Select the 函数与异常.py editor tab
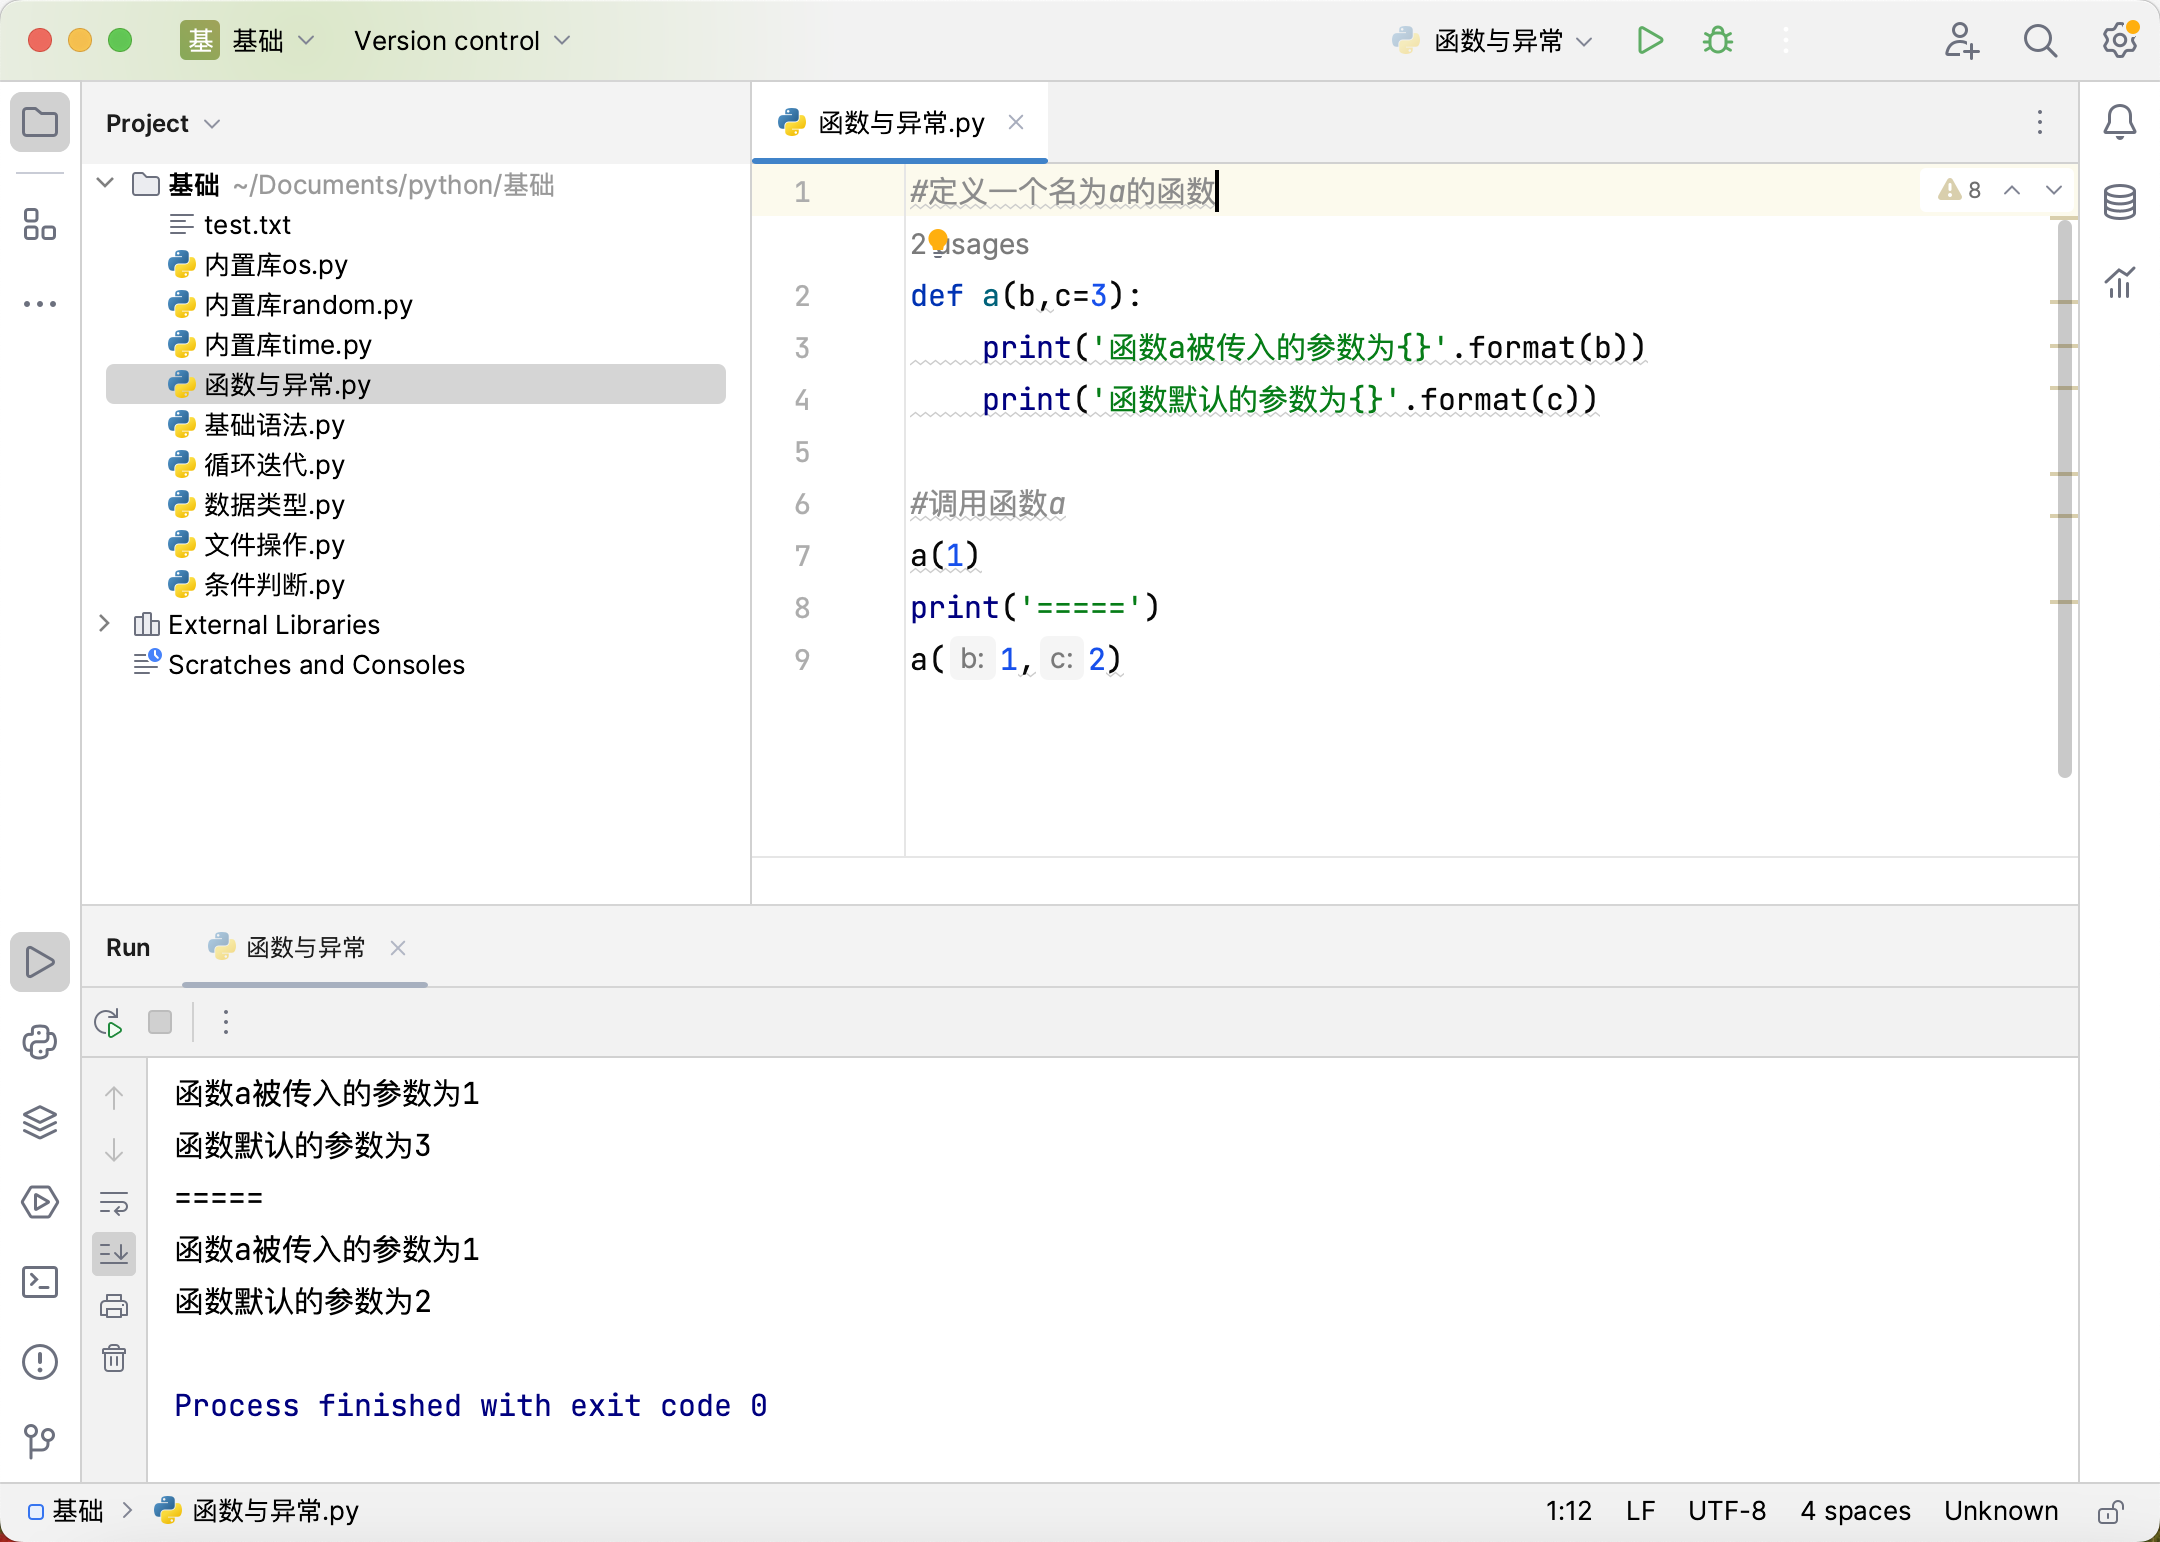2160x1542 pixels. [900, 123]
